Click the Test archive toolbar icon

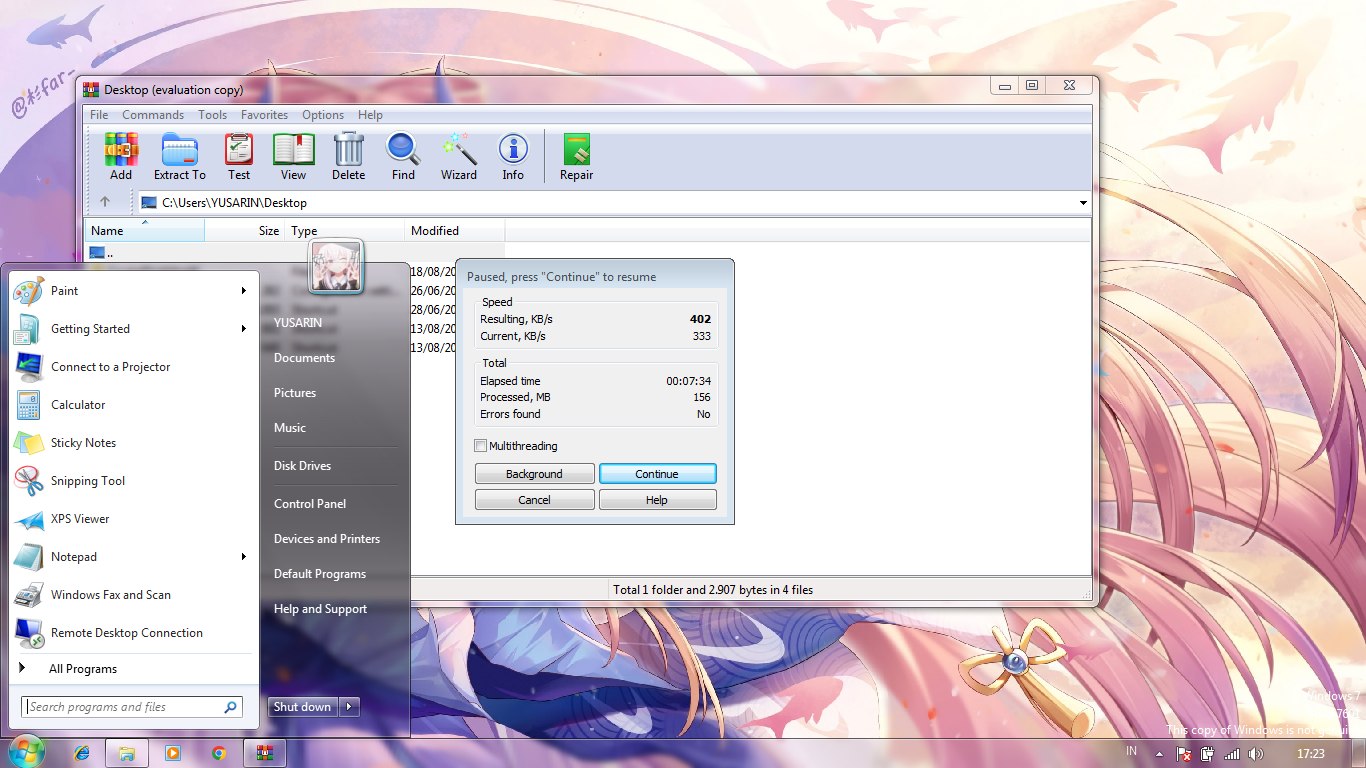[x=239, y=150]
